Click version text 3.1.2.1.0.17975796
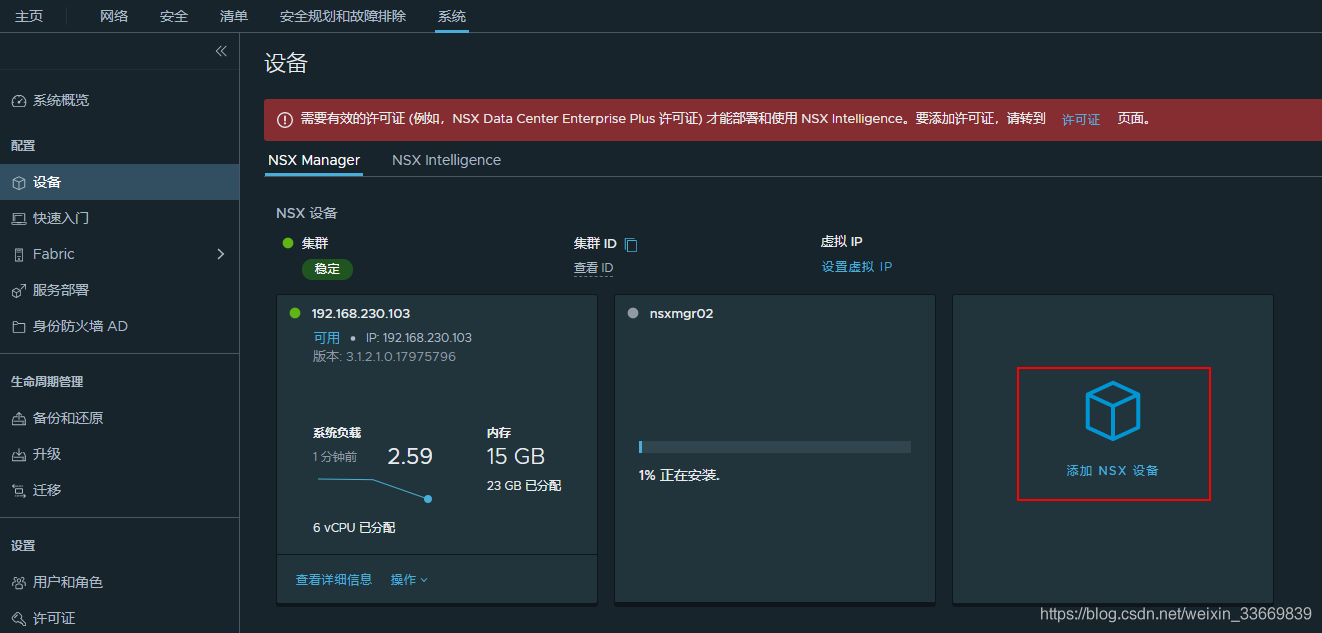This screenshot has width=1322, height=633. pos(401,357)
